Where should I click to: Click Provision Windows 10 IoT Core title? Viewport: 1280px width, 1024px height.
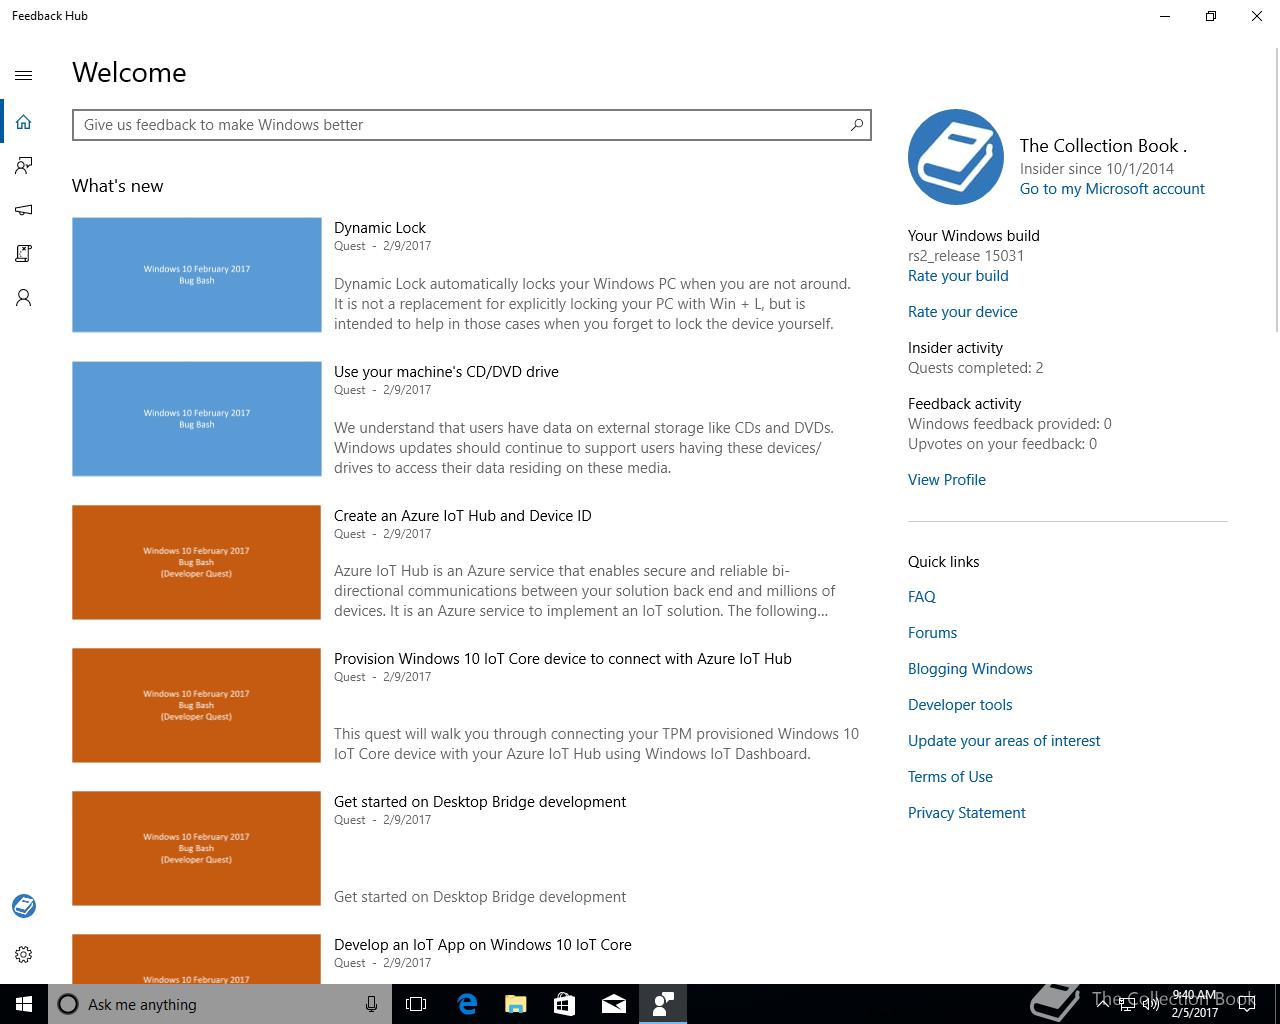coord(563,659)
